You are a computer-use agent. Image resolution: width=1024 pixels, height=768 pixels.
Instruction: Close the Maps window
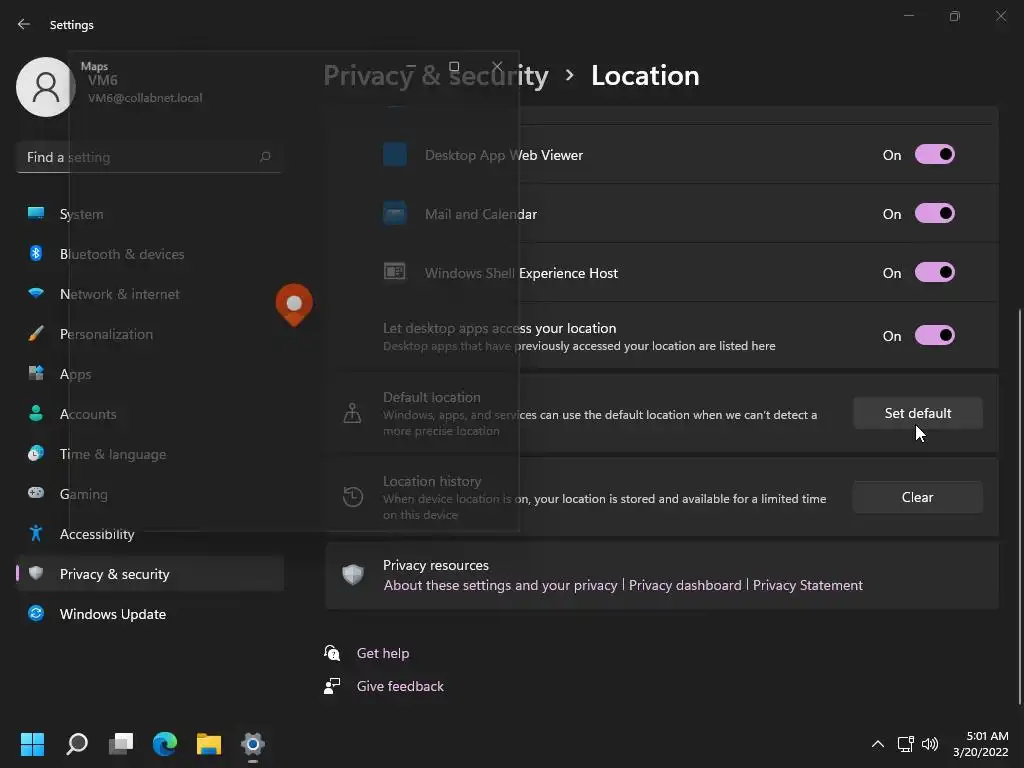[497, 66]
